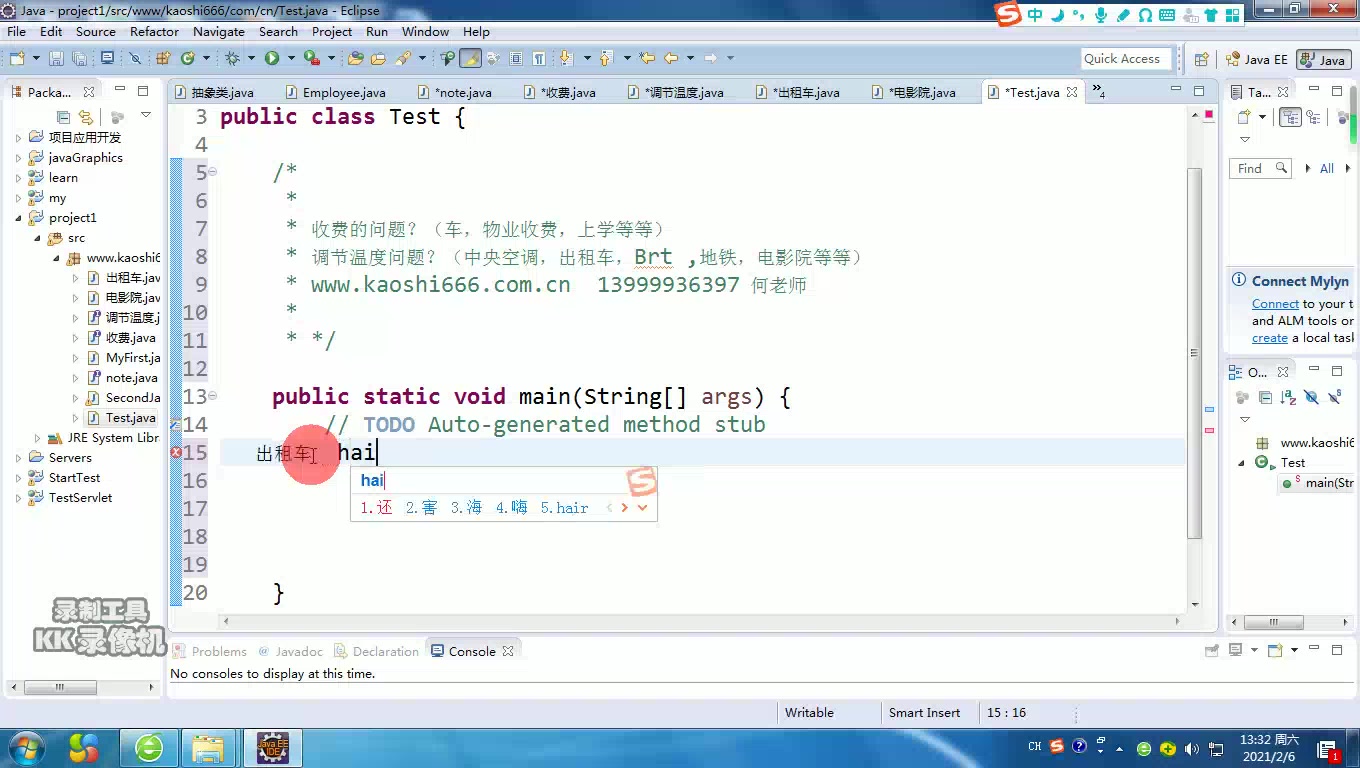Click the red error mark in overview ruler

tap(1209, 430)
